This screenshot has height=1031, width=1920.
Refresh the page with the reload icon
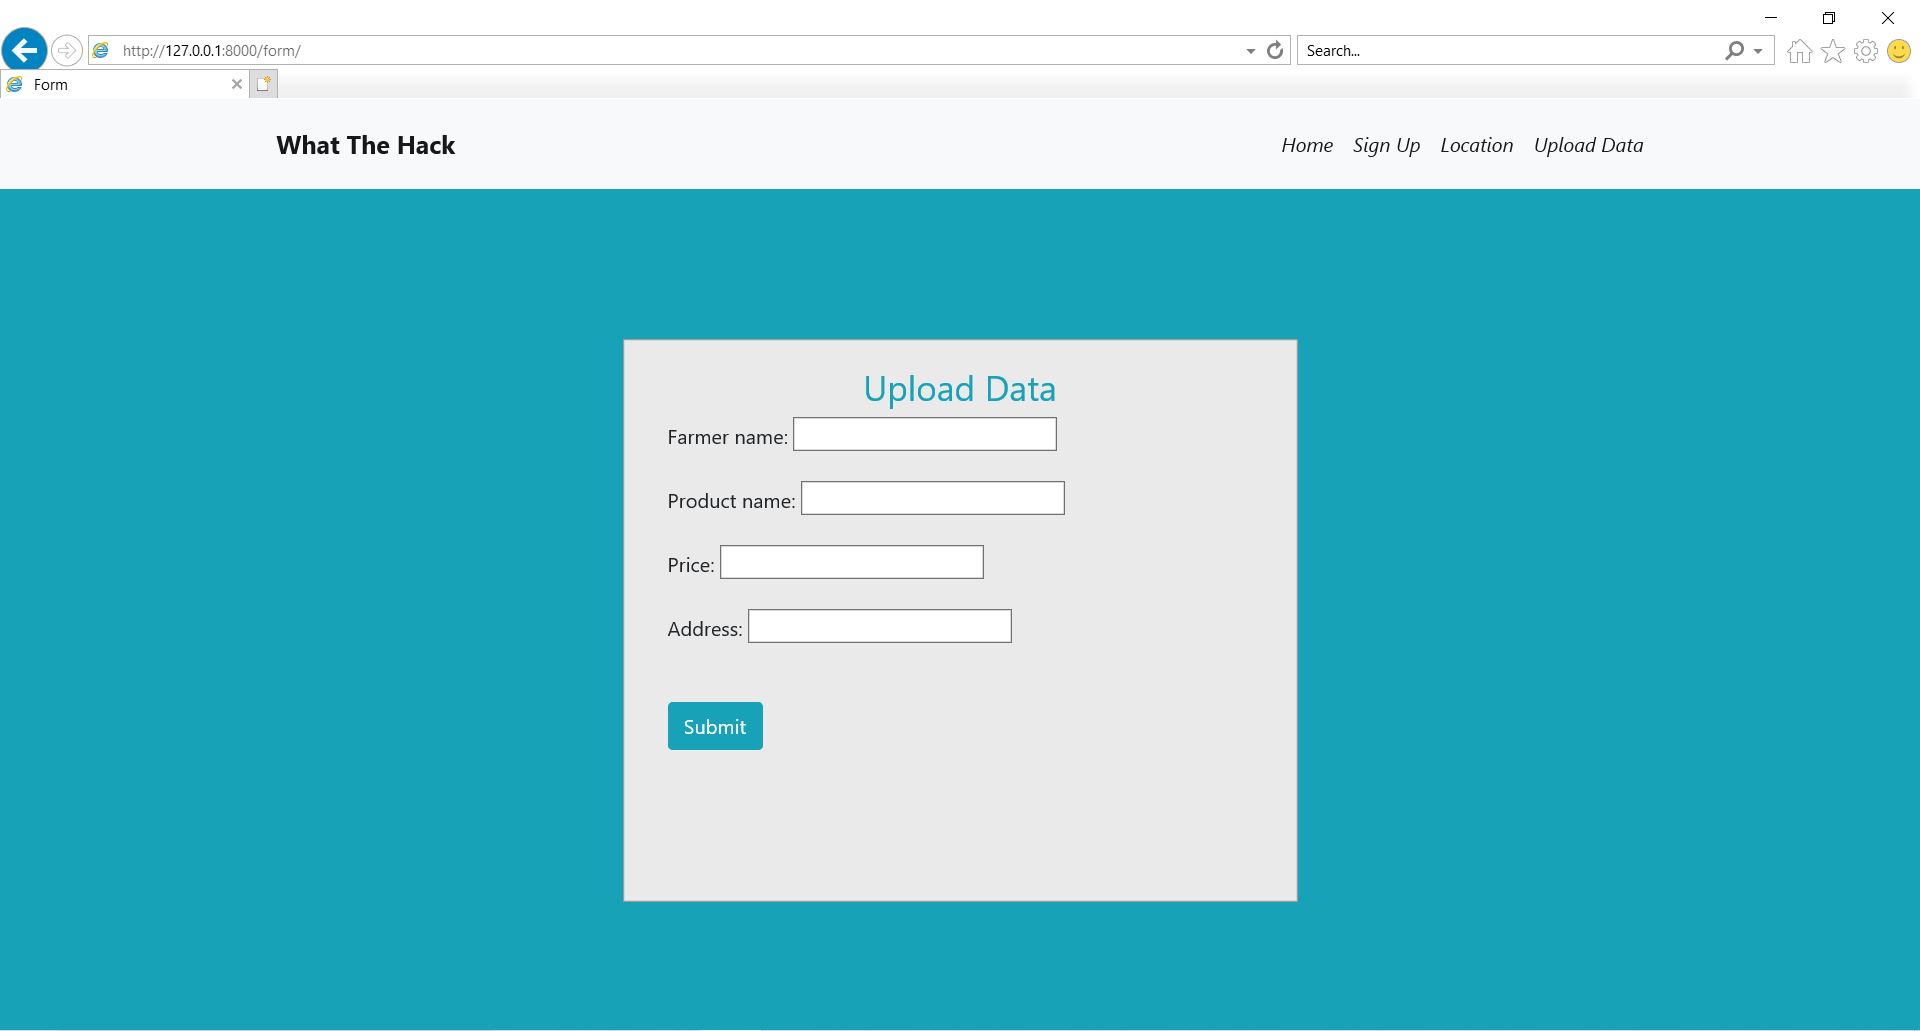(x=1275, y=50)
